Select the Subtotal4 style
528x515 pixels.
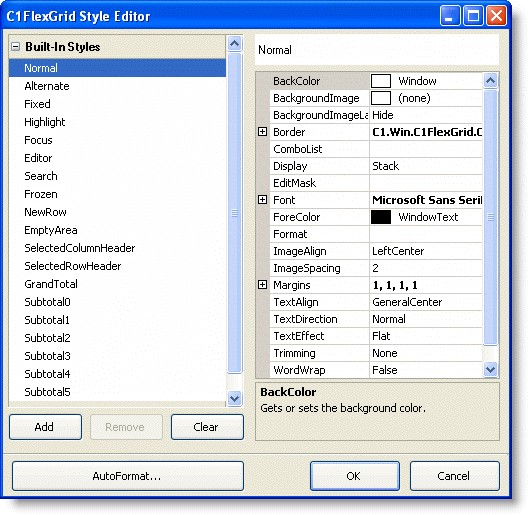117,374
